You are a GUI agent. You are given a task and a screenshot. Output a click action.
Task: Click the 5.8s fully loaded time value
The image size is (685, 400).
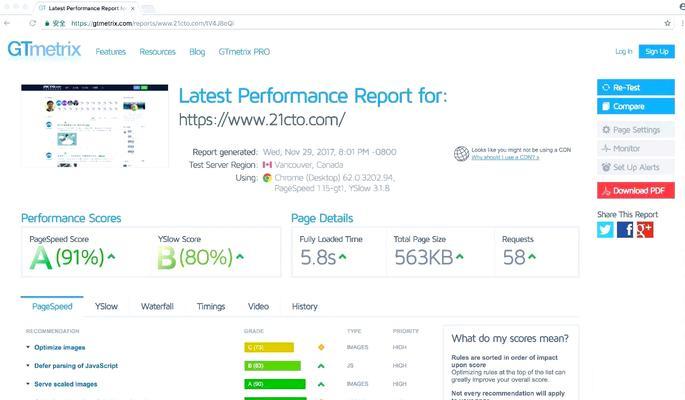tap(318, 257)
